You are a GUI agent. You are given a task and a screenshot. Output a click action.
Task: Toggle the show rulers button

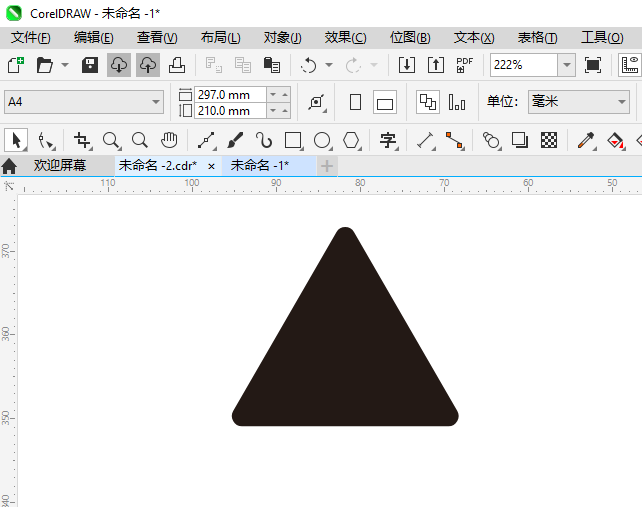(630, 65)
